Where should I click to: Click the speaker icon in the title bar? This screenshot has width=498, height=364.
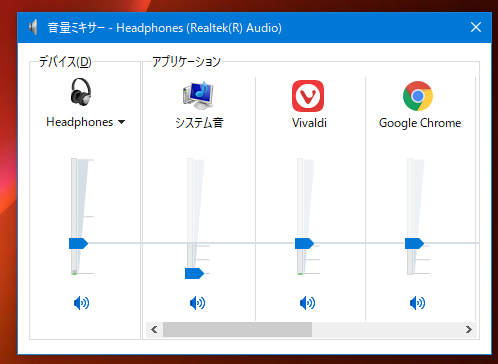pos(33,27)
